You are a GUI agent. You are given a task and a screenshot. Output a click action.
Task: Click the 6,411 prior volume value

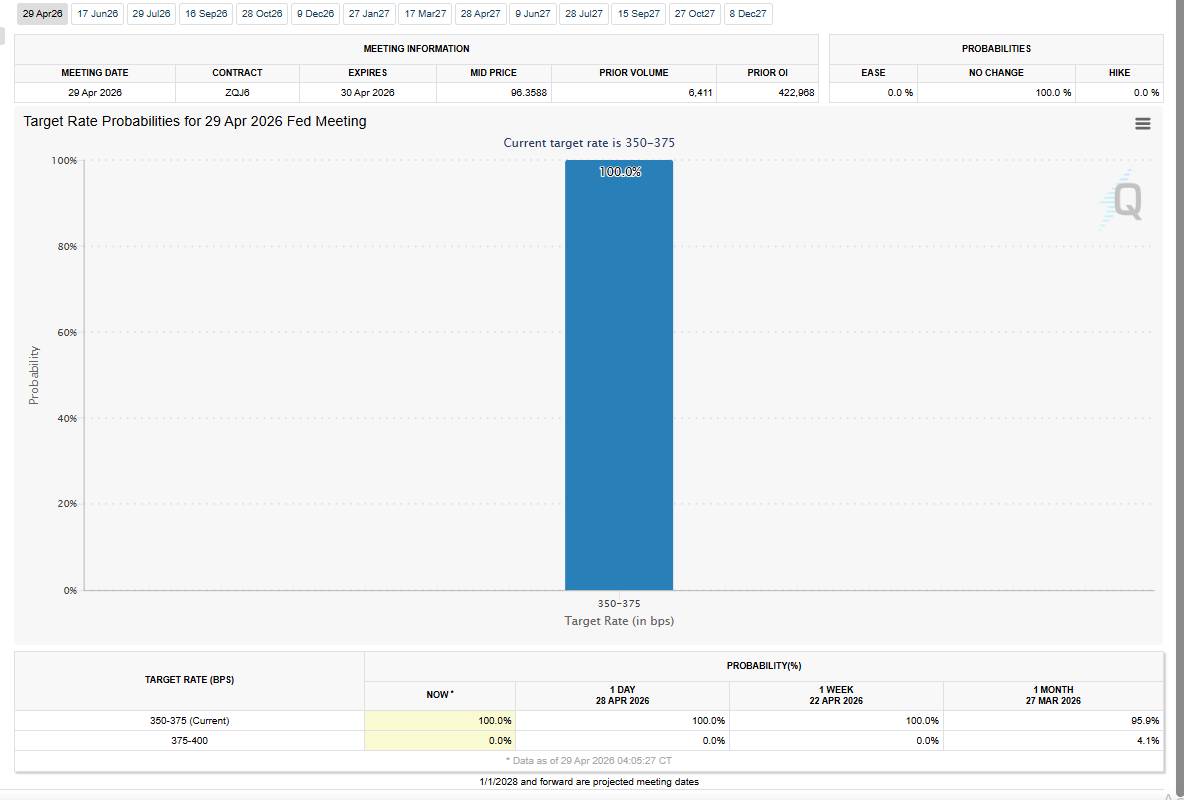click(x=700, y=92)
